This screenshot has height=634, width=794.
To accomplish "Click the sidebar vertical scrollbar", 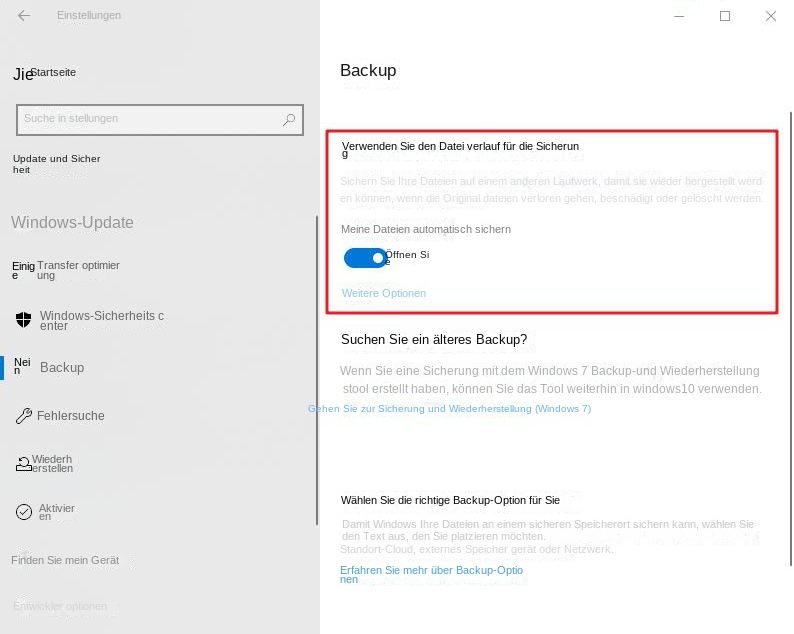I will pos(317,370).
